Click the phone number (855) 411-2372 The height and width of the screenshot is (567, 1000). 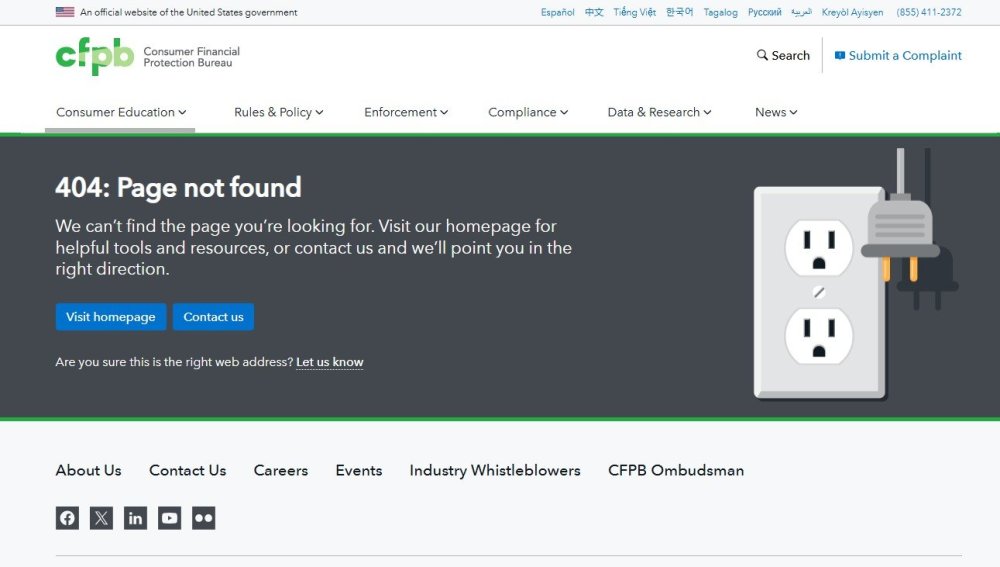[929, 12]
